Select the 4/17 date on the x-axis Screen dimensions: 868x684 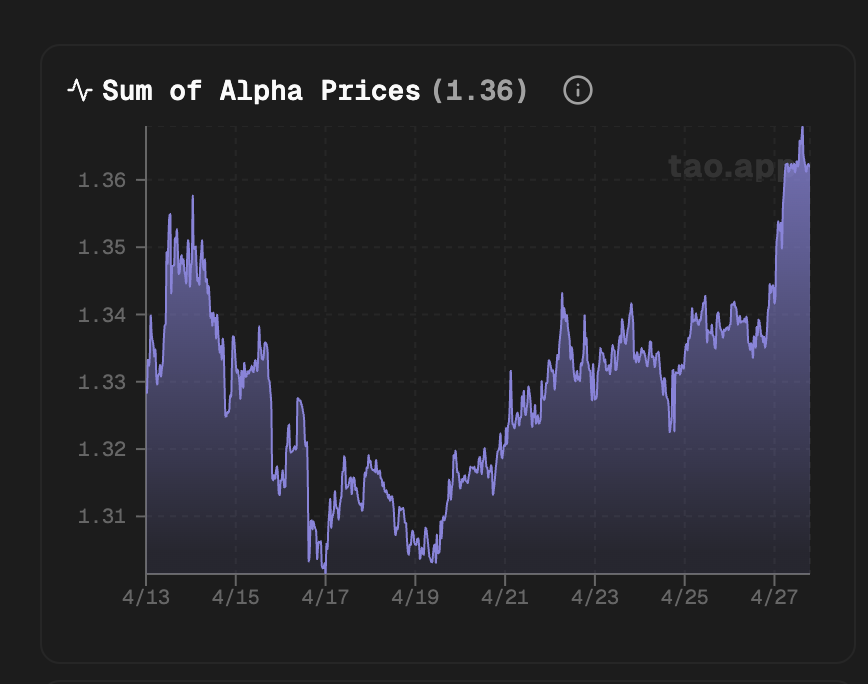click(x=325, y=597)
